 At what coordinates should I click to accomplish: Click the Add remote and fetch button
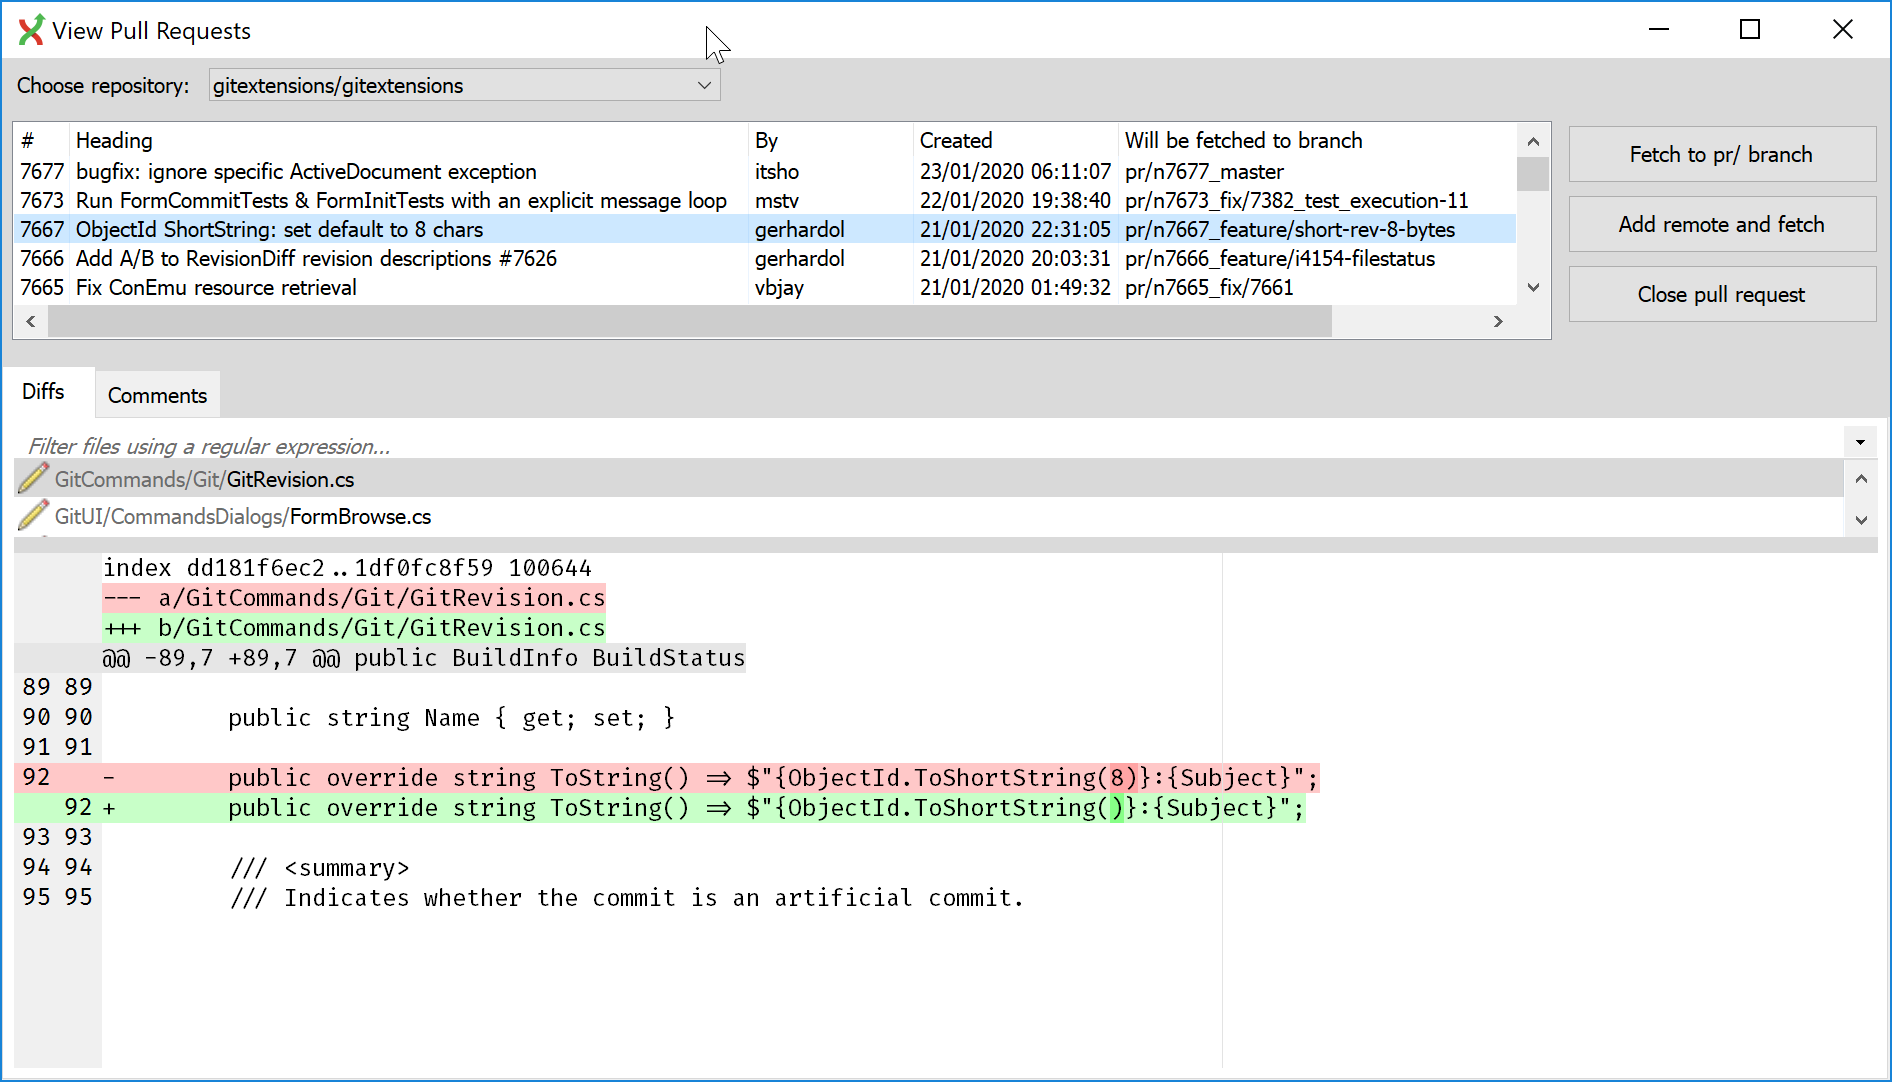click(x=1721, y=224)
